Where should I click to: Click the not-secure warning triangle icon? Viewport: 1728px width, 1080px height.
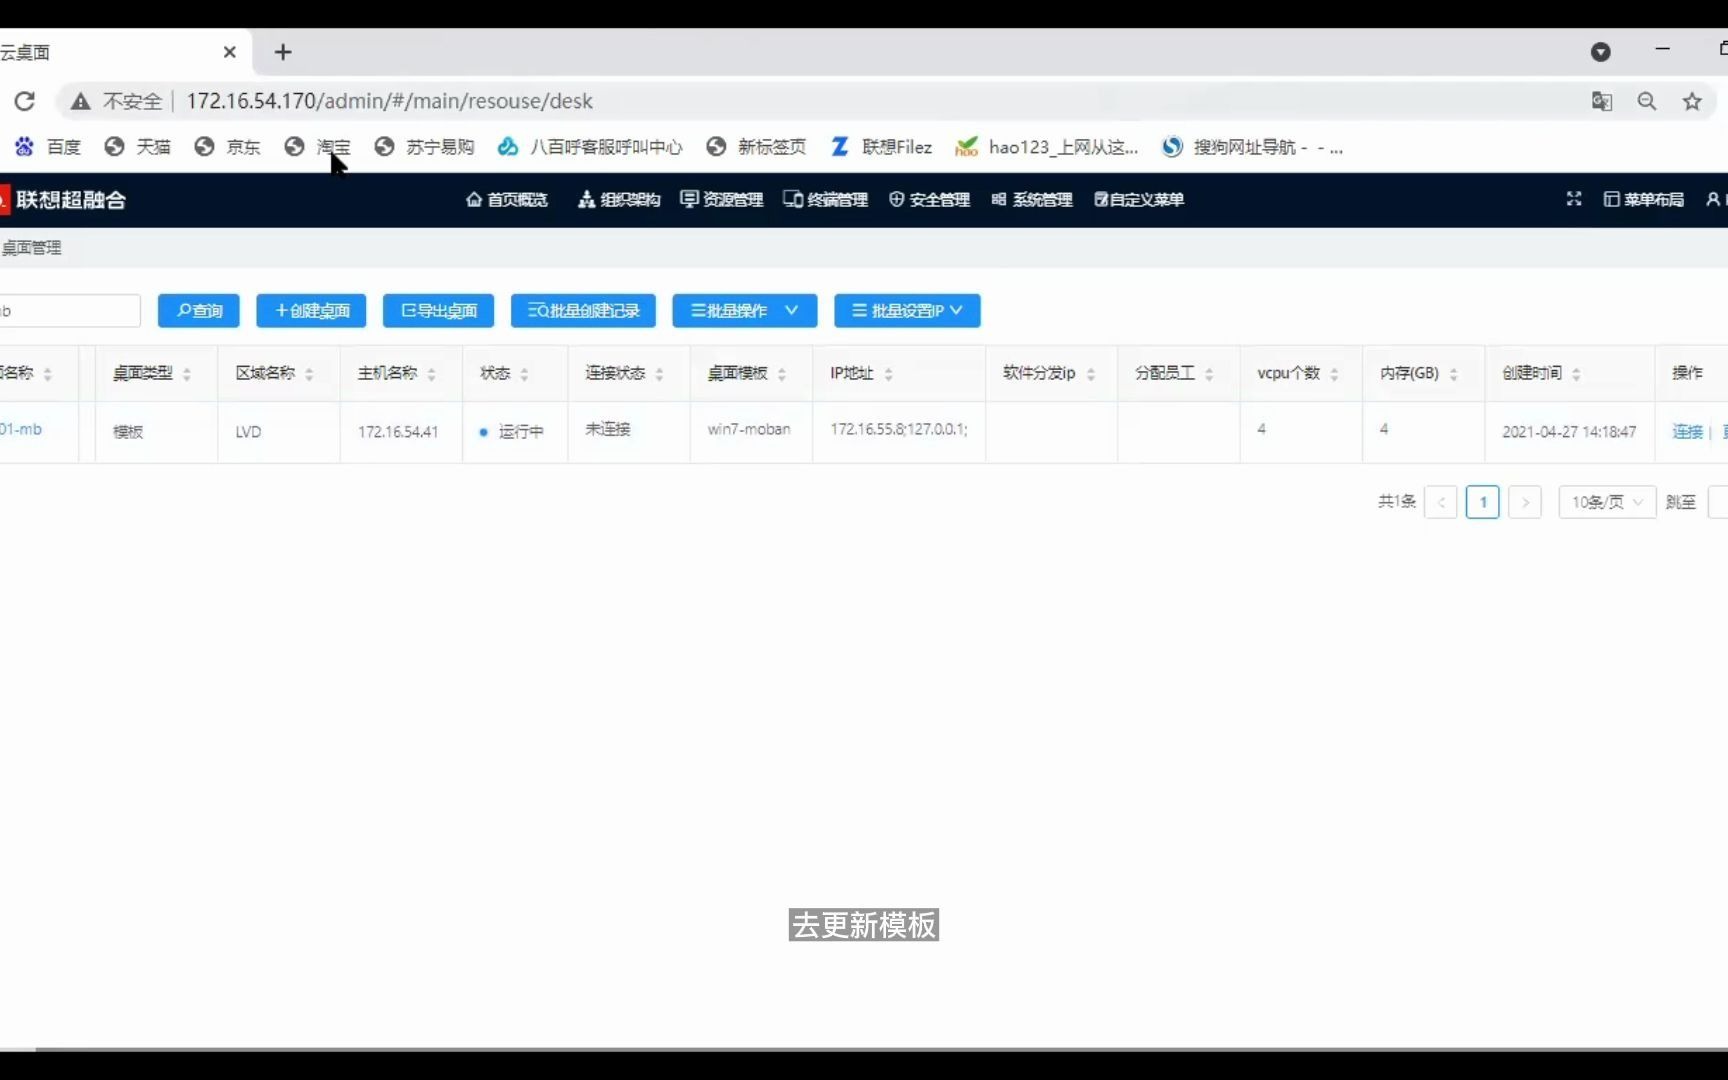pos(81,101)
